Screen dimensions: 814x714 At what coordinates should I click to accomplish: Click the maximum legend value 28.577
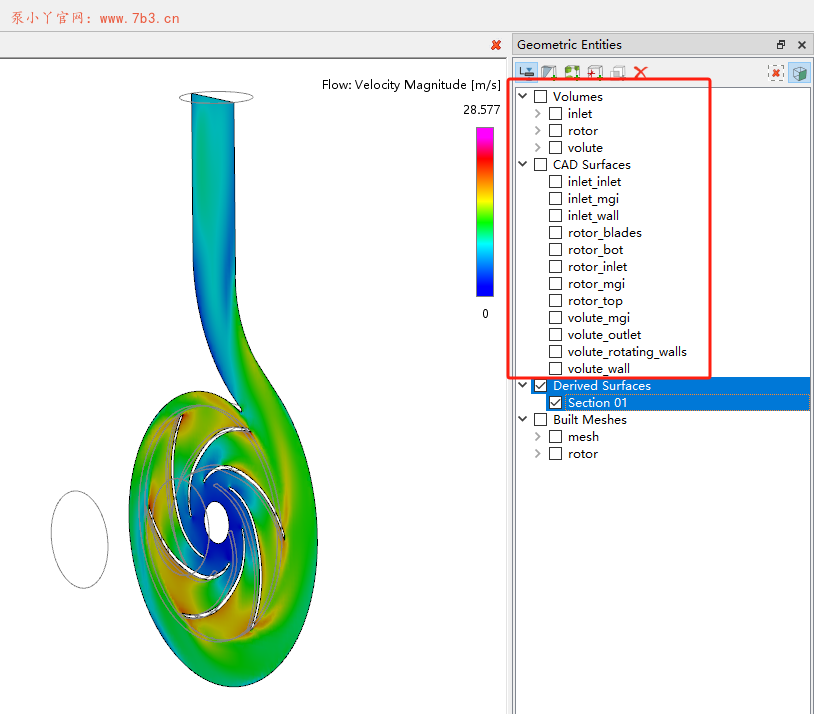tap(482, 110)
